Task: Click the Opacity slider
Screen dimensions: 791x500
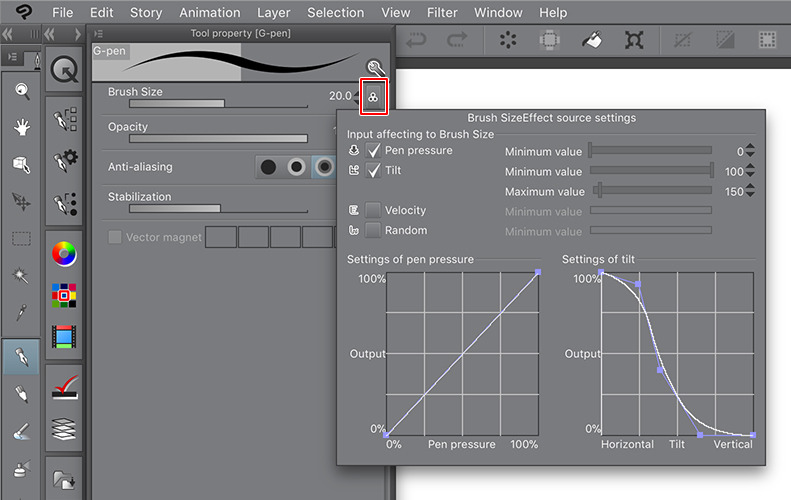Action: [218, 139]
